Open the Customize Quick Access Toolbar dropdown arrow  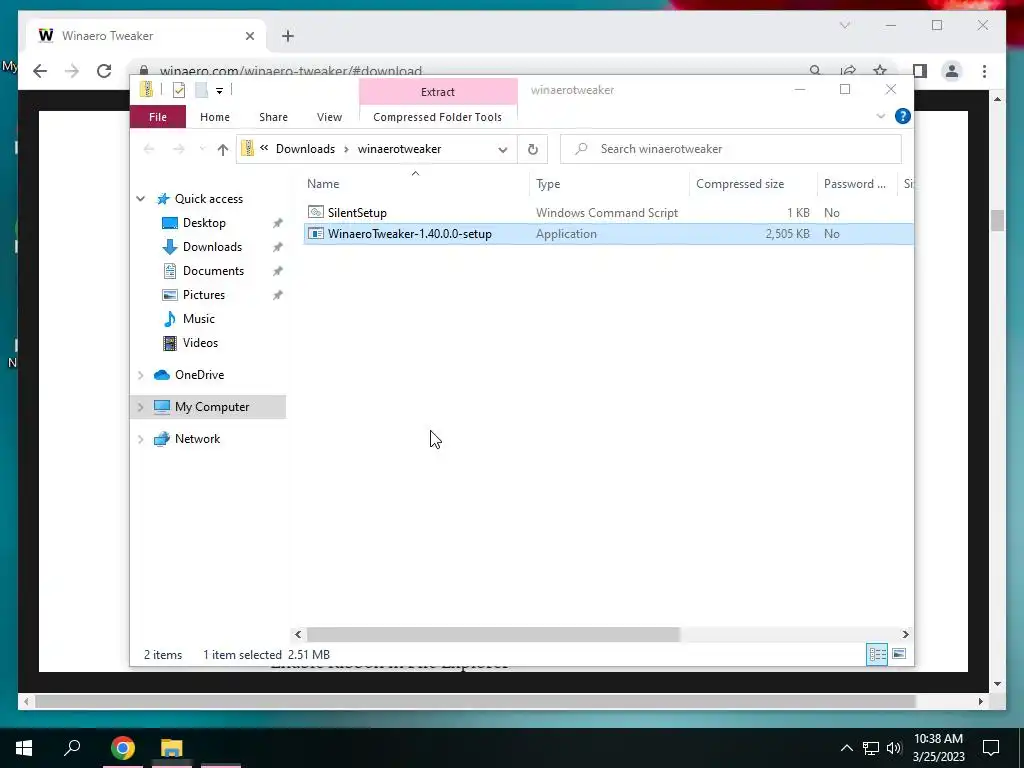(x=219, y=91)
